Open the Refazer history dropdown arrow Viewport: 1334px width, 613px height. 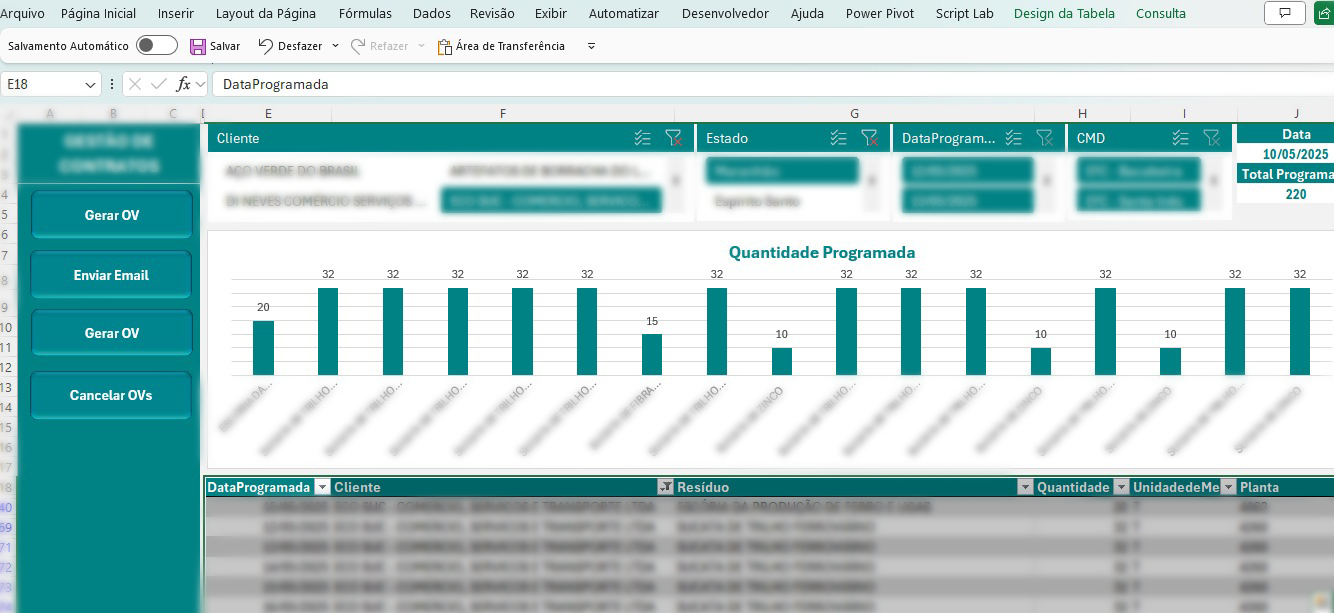(x=421, y=46)
